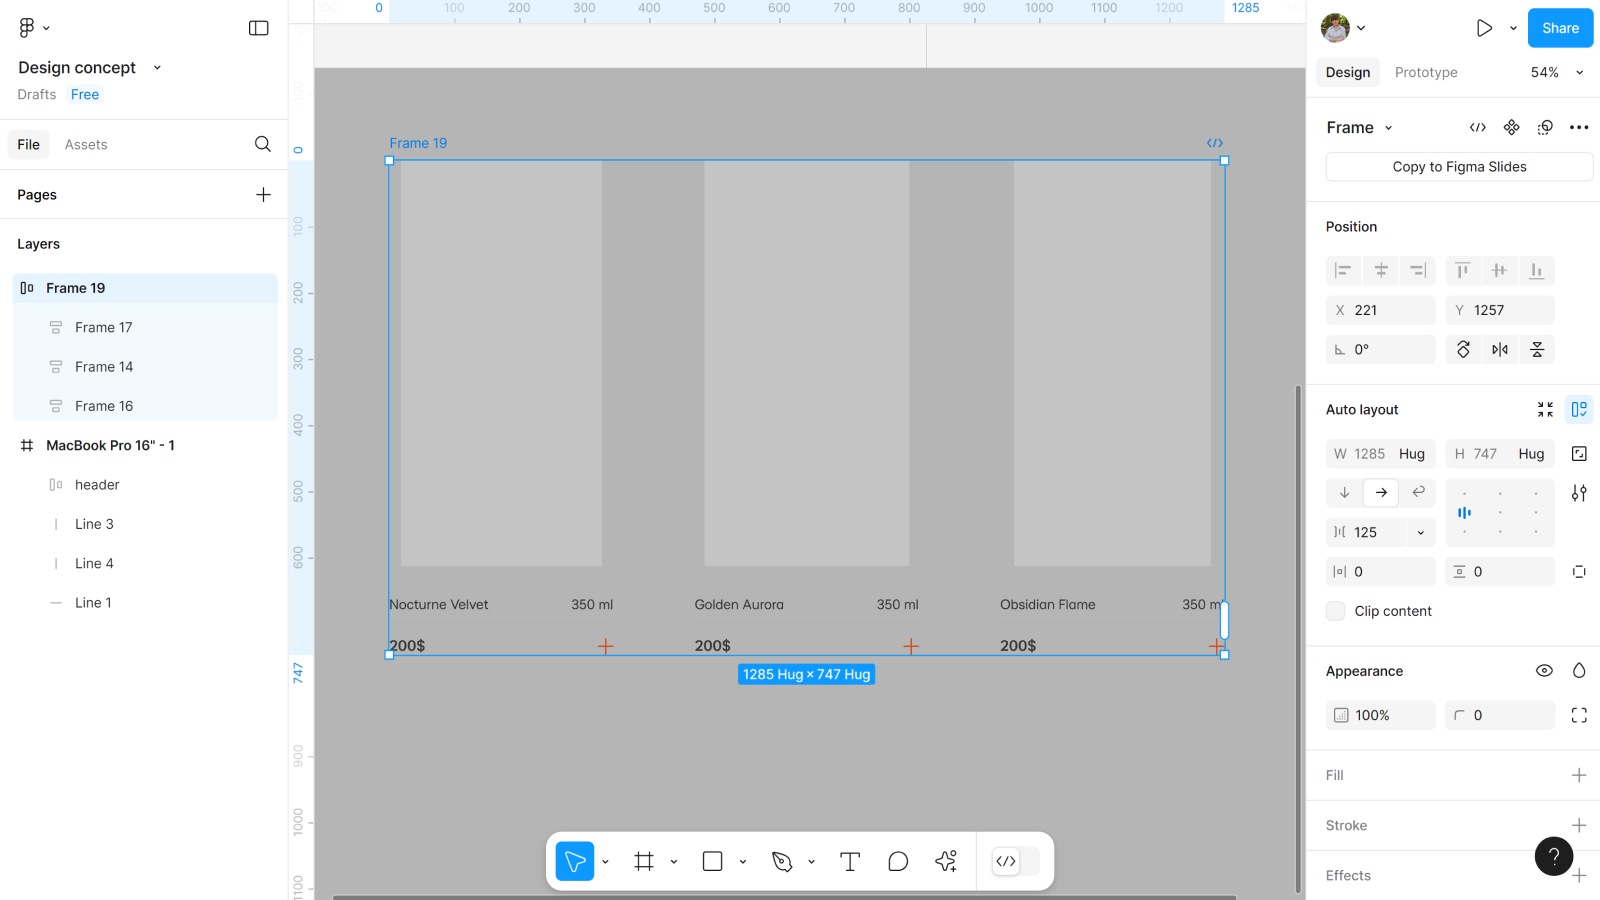This screenshot has height=900, width=1600.
Task: Select the Text tool in toolbar
Action: pos(850,861)
